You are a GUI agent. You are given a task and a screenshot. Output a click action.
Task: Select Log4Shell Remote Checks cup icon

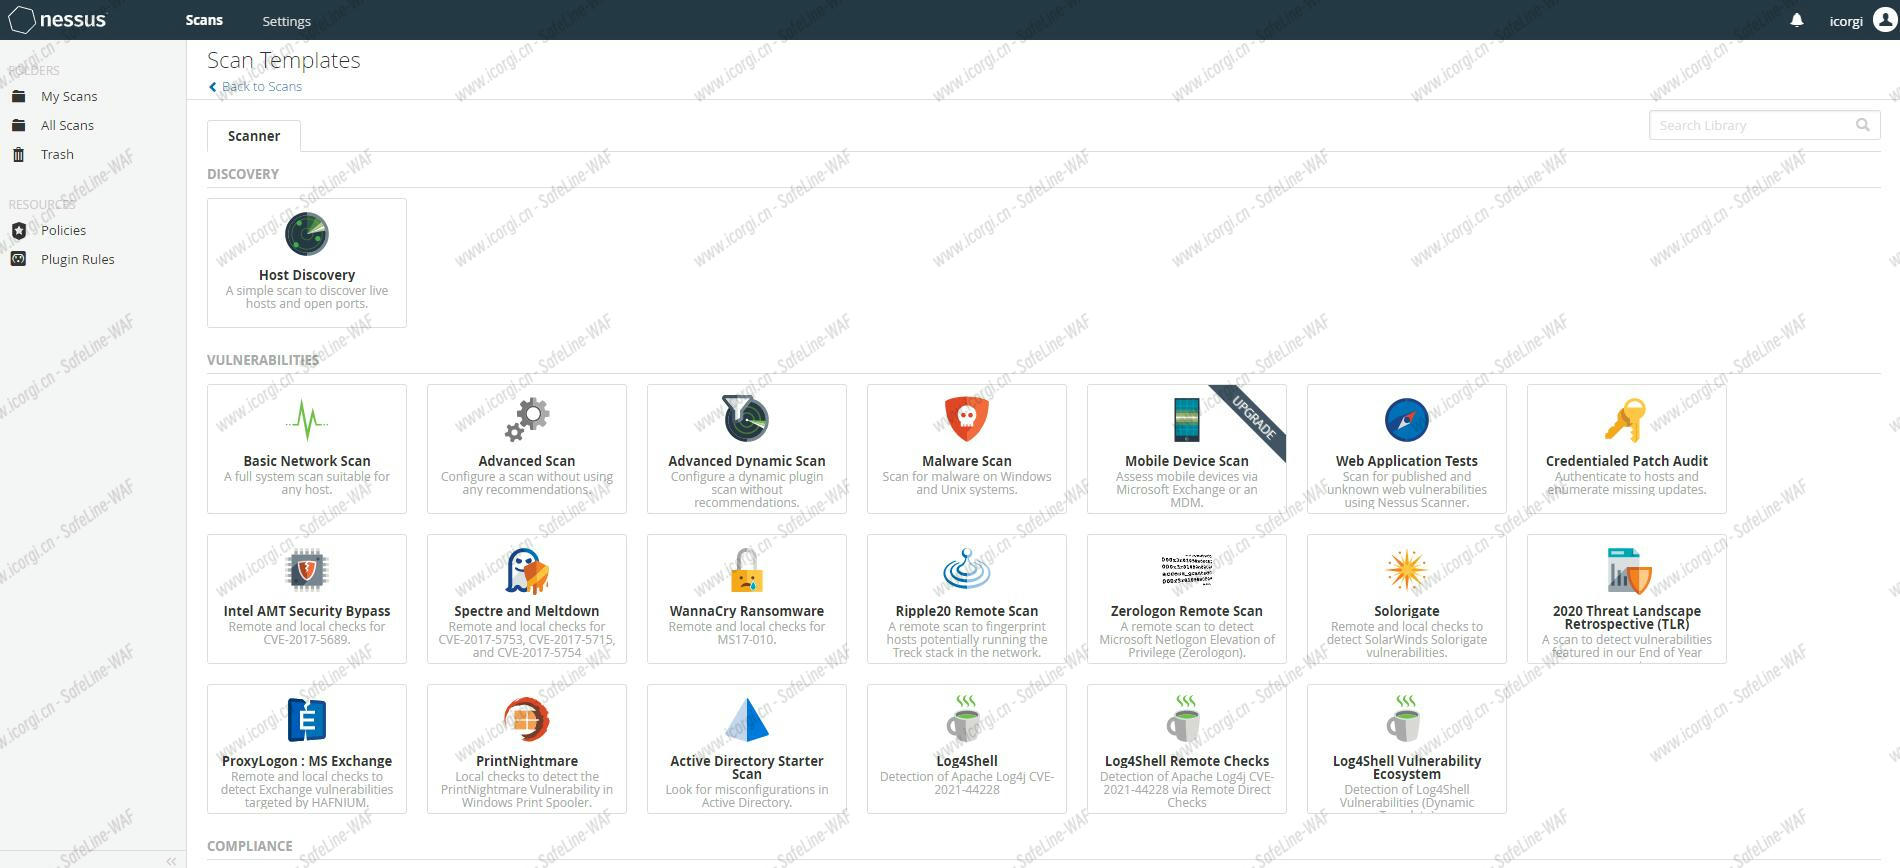(1184, 719)
